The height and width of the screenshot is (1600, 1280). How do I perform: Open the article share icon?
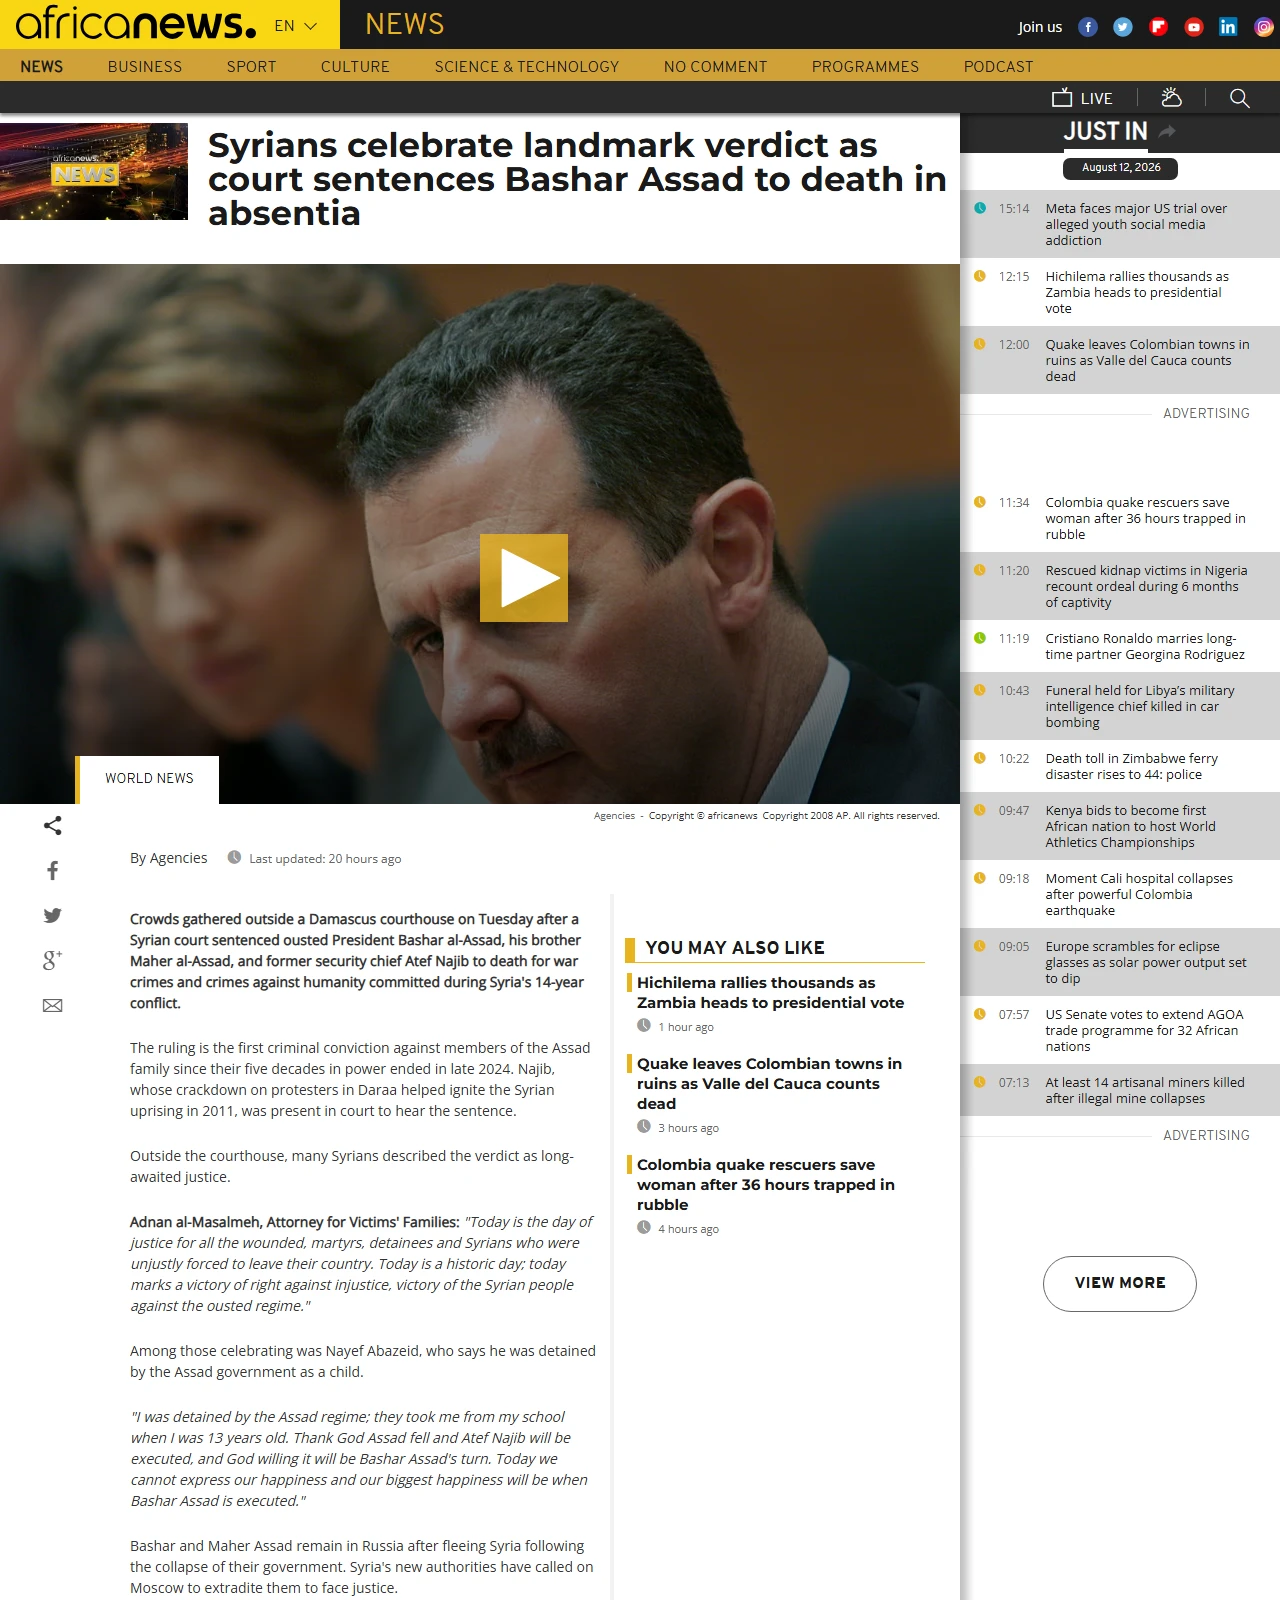coord(53,825)
